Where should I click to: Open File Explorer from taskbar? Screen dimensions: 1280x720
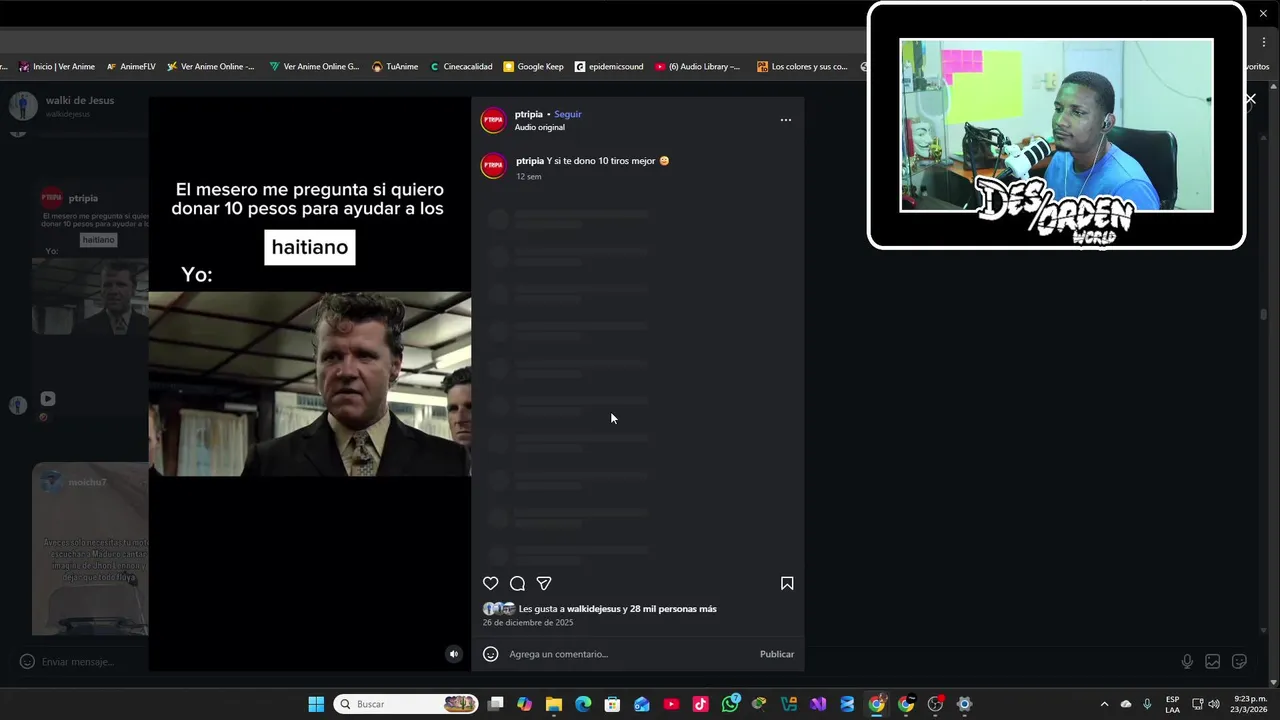[x=554, y=704]
